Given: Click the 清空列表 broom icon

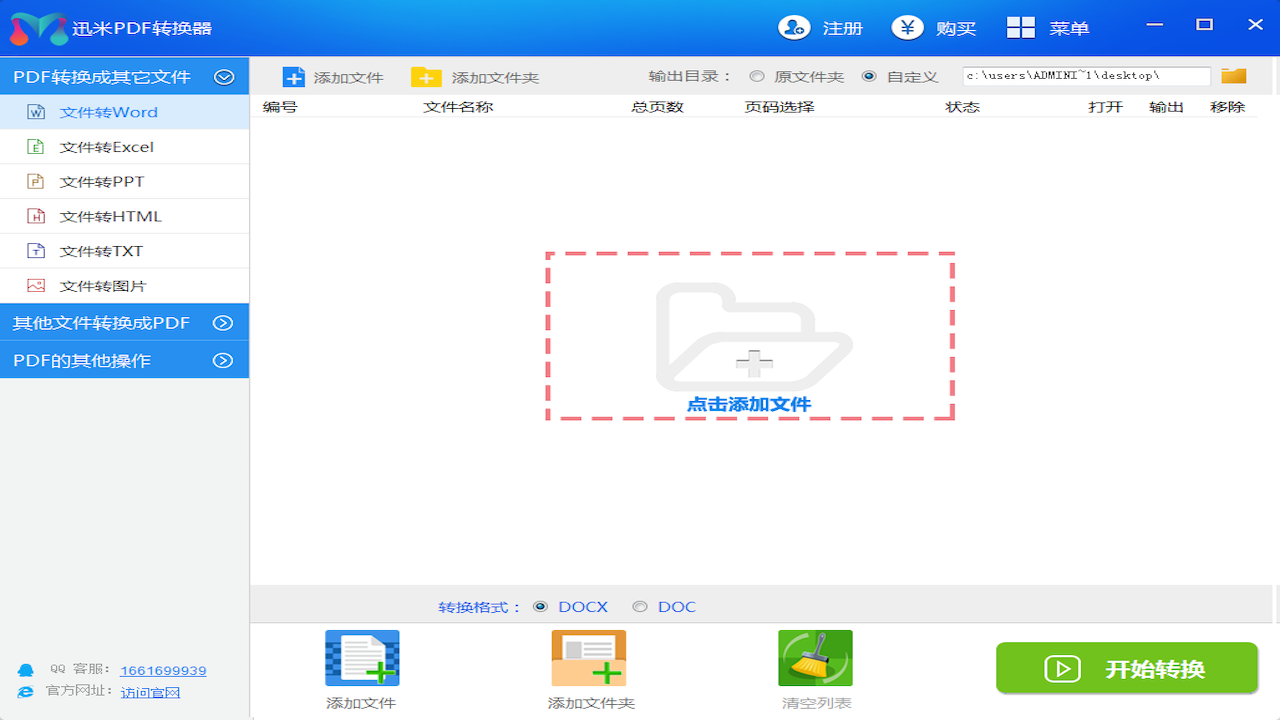Looking at the screenshot, I should point(815,658).
